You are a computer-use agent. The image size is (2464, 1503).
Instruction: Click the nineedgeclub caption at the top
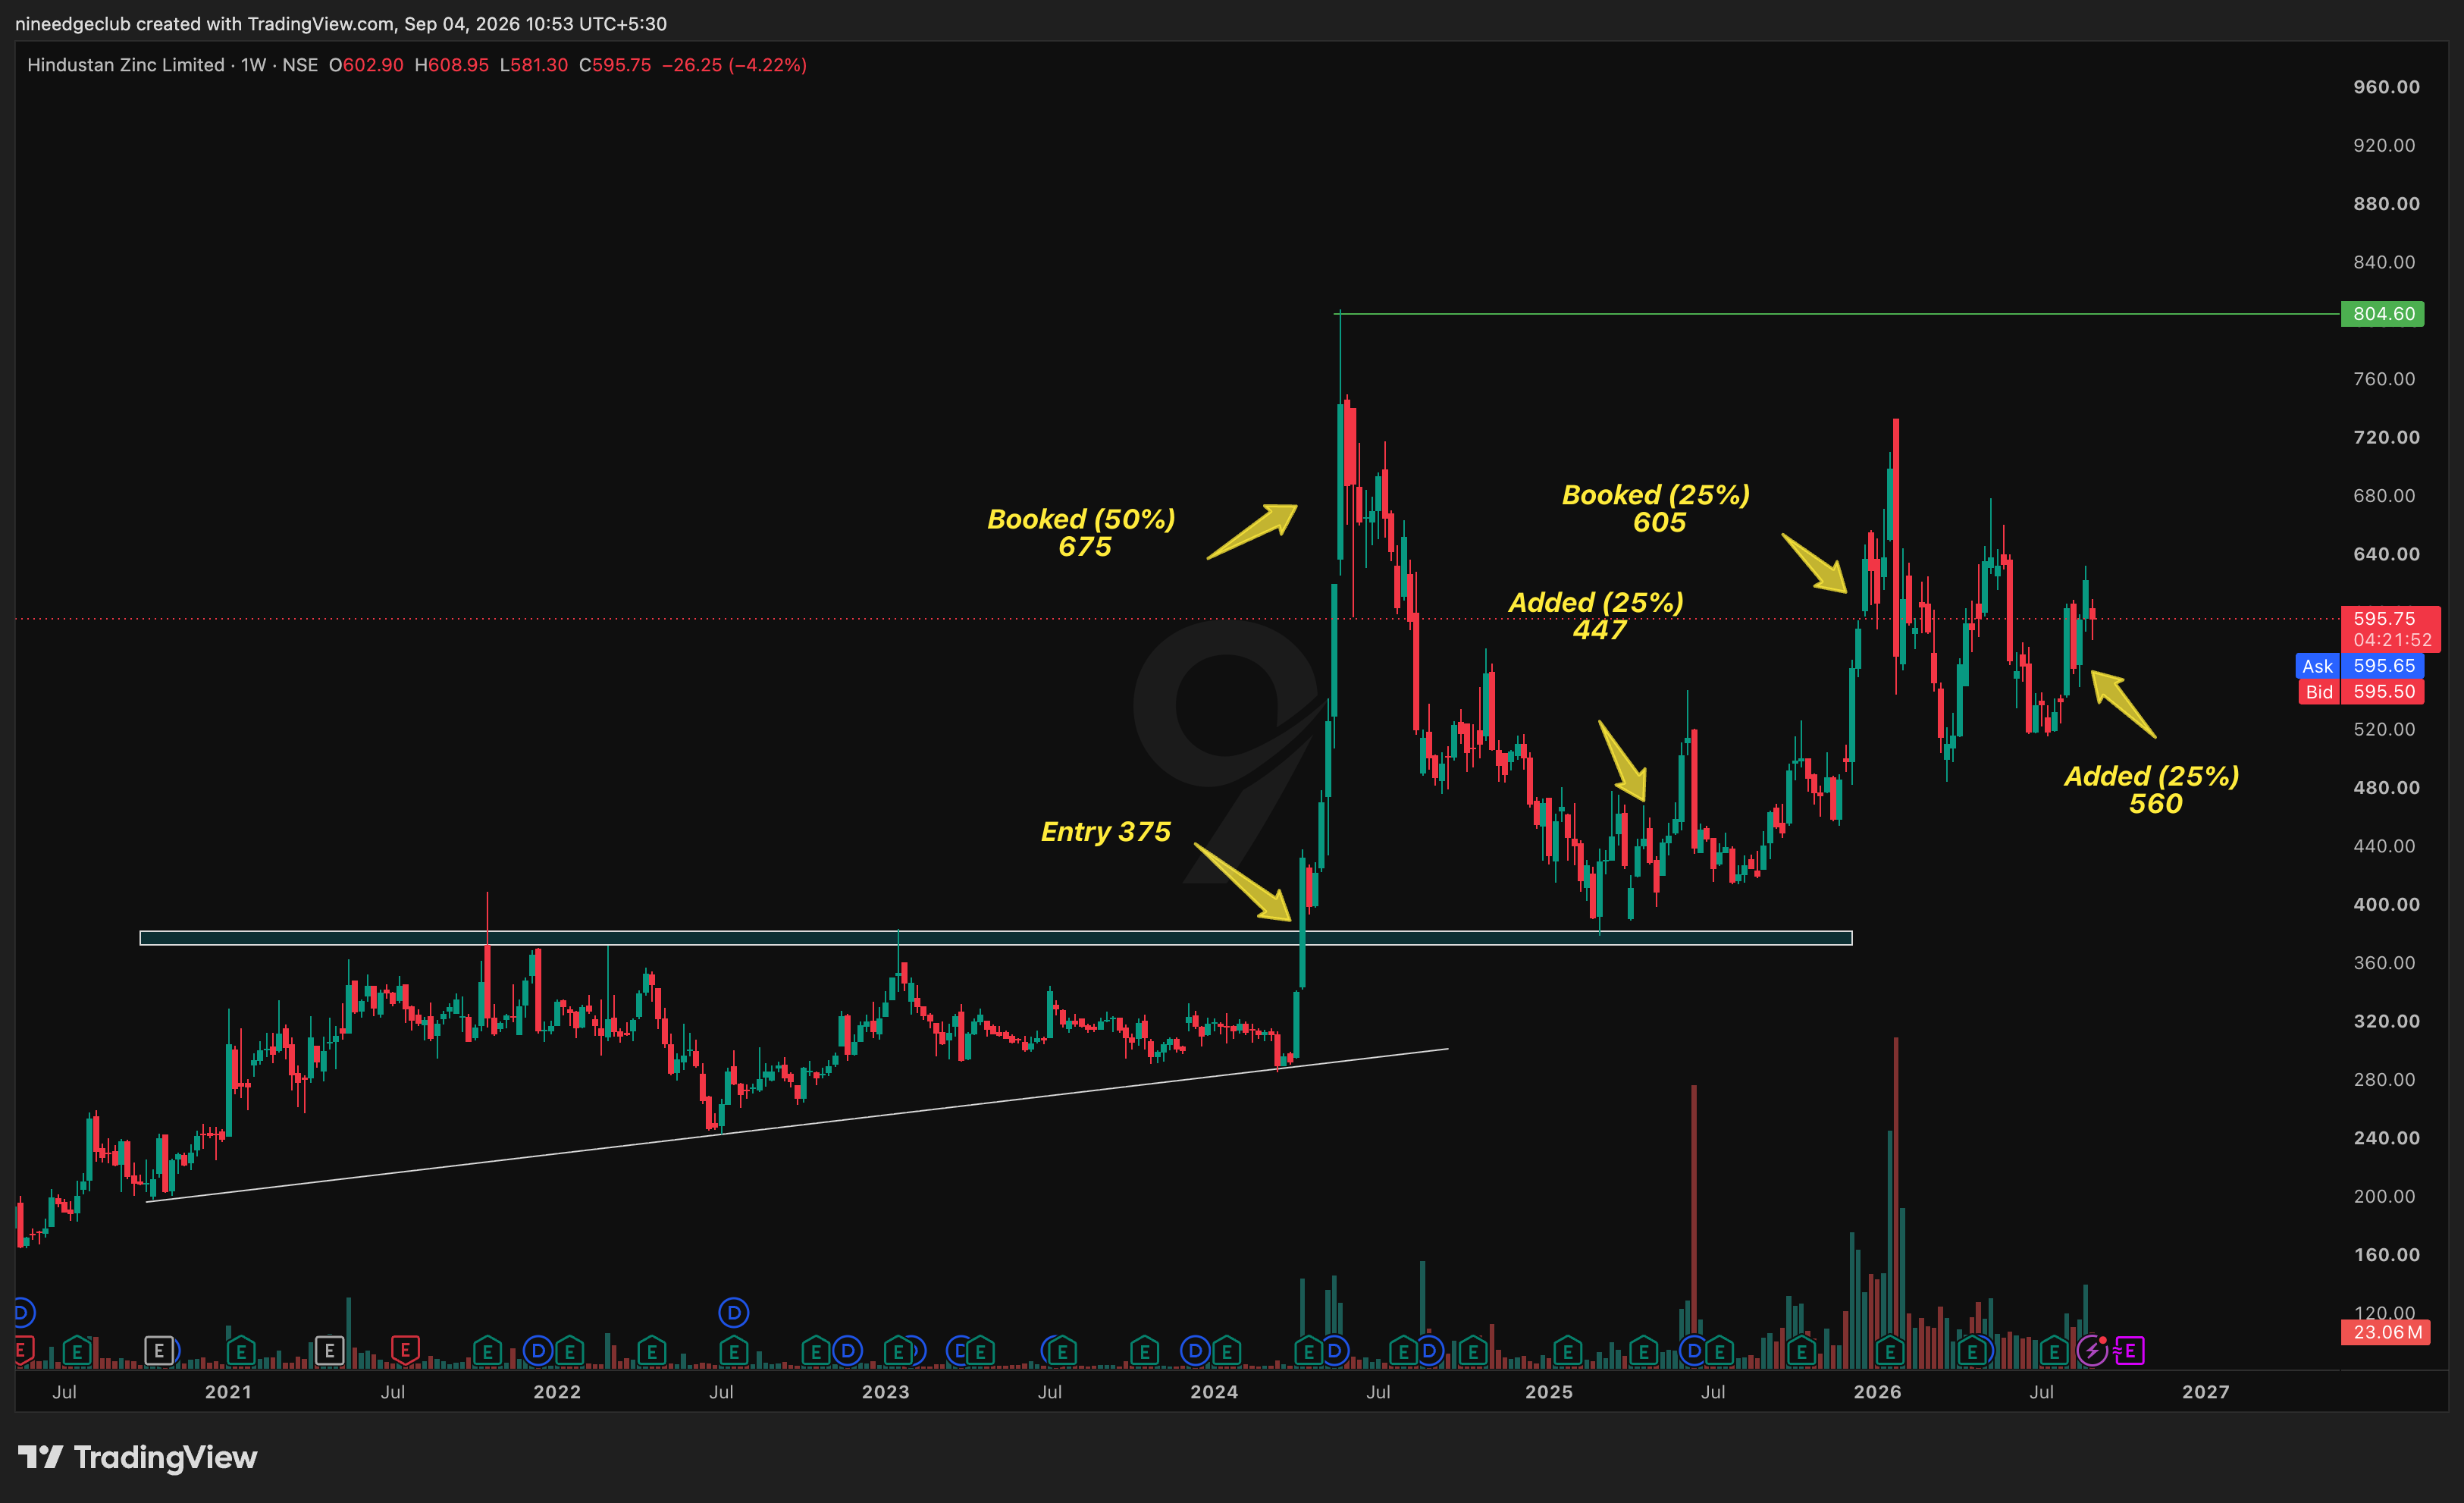point(341,23)
